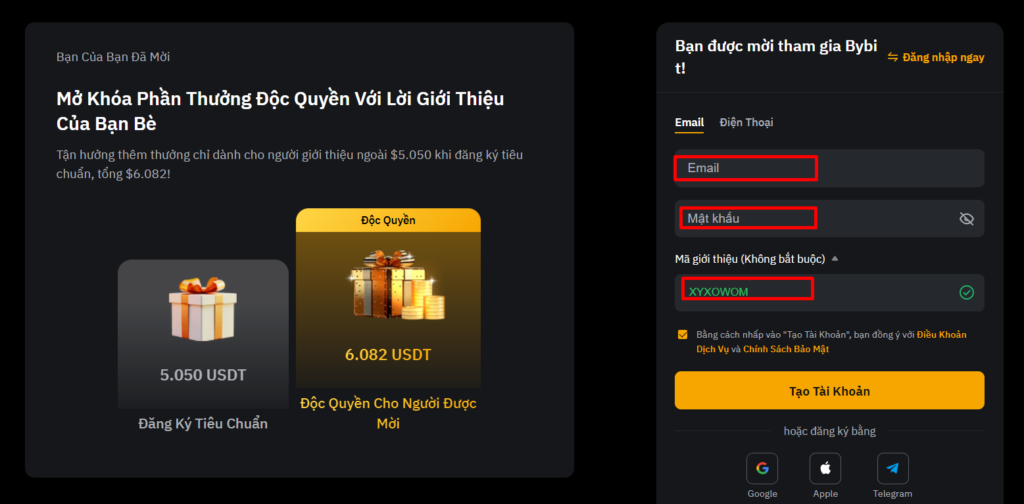
Task: Open the Điều Khoản Dịch Vụ link
Action: [831, 341]
